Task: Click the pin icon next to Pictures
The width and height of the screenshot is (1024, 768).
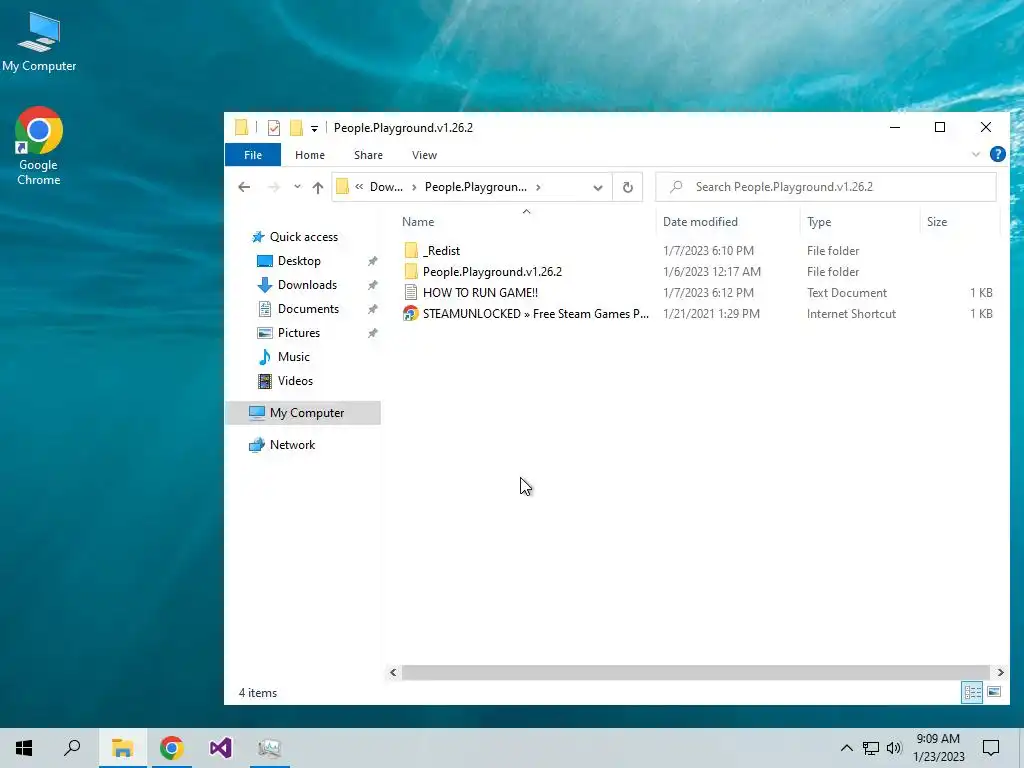Action: 372,333
